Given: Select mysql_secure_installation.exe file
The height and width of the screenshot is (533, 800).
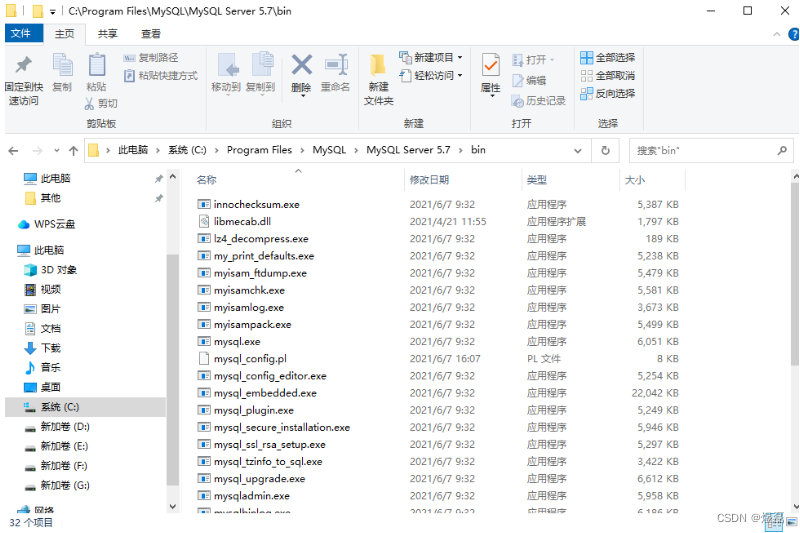Looking at the screenshot, I should (x=282, y=427).
